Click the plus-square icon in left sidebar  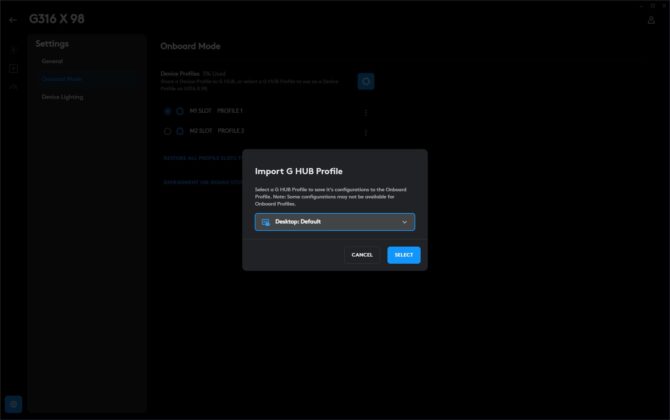click(13, 68)
